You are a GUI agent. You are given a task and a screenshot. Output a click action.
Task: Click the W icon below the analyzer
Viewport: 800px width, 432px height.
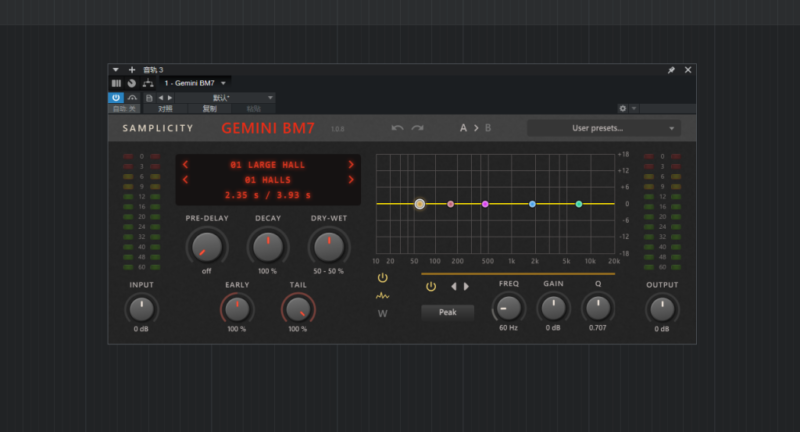(x=382, y=313)
